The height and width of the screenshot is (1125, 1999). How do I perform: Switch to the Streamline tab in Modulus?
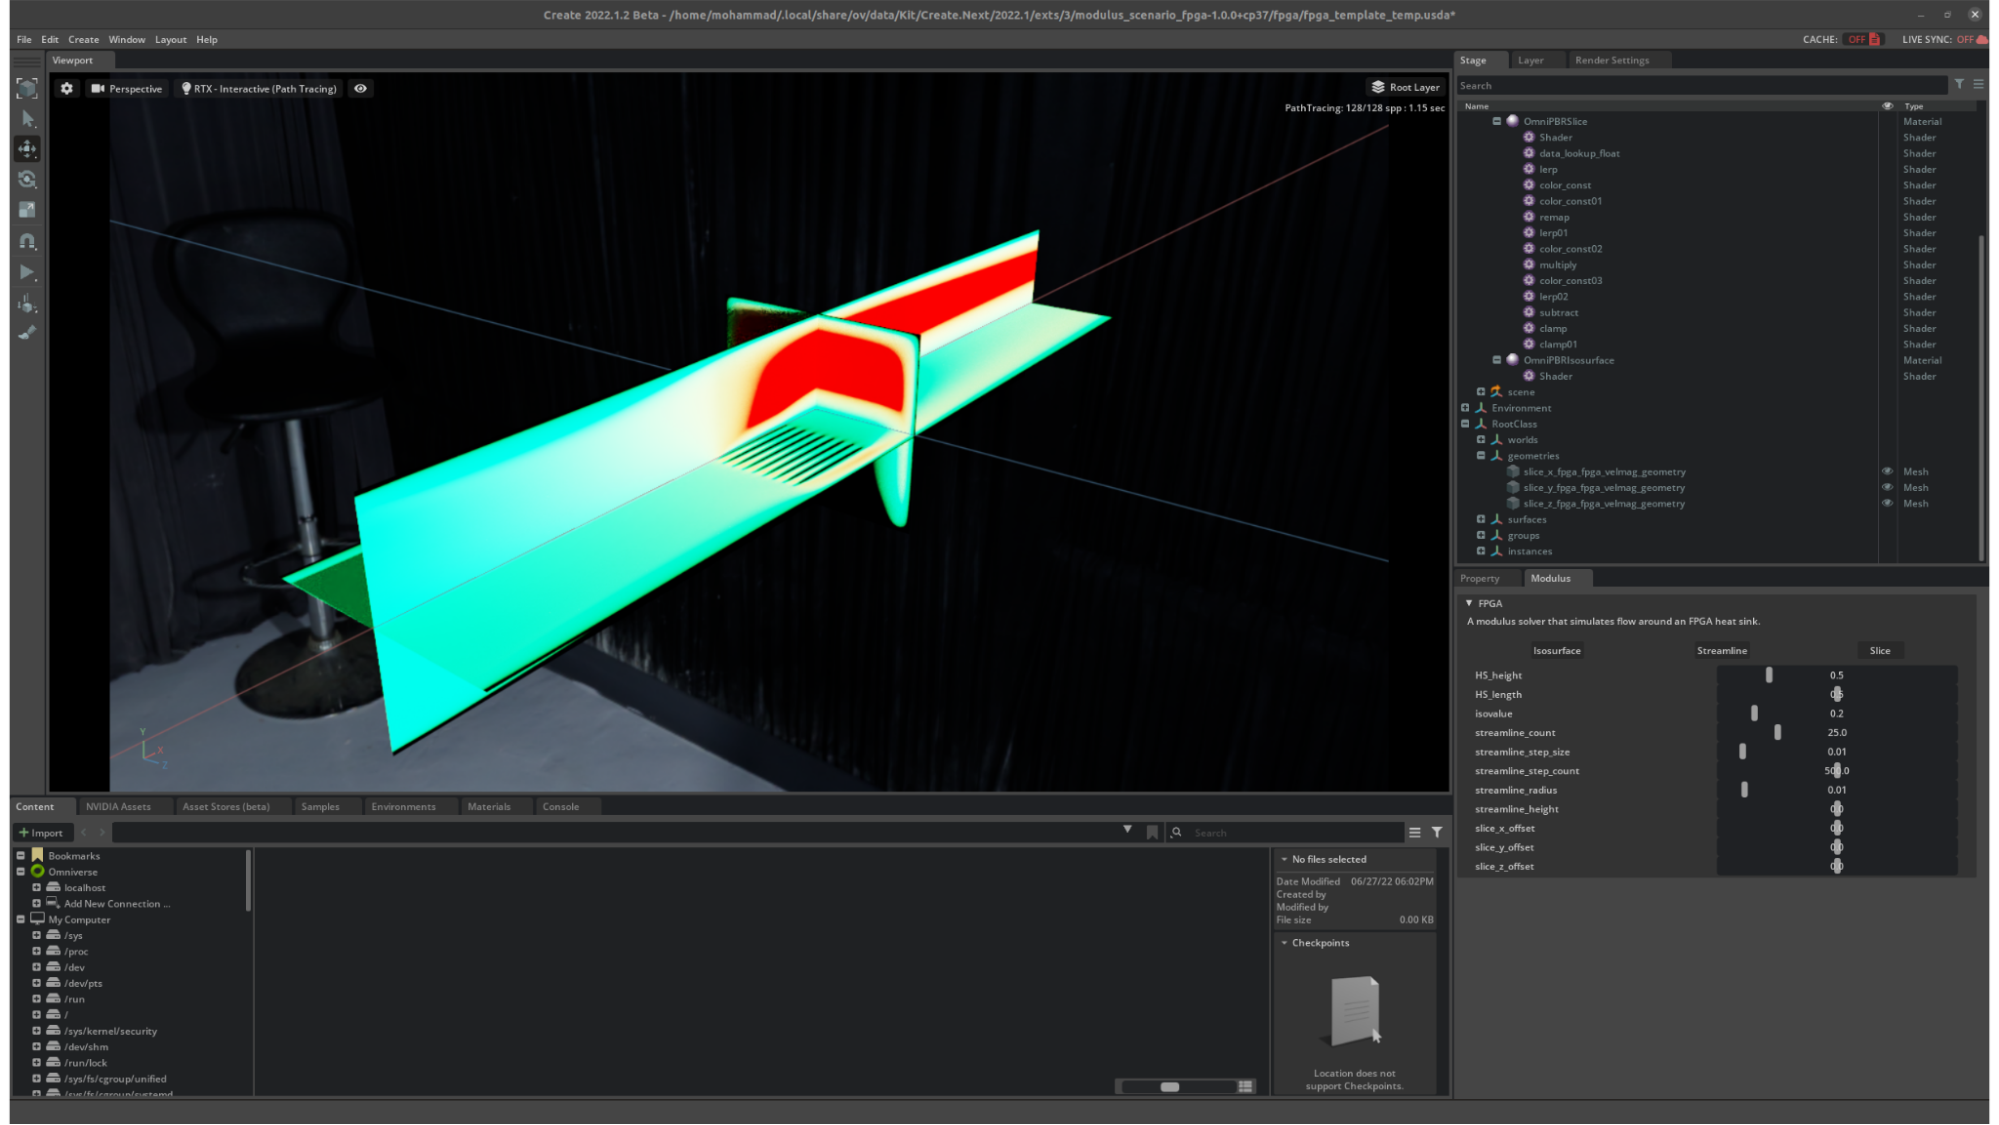point(1720,650)
